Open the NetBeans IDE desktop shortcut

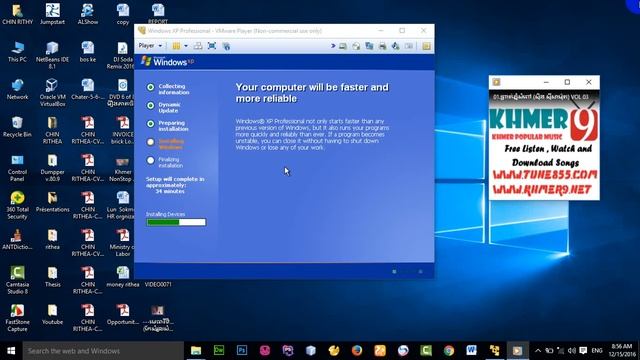point(52,55)
